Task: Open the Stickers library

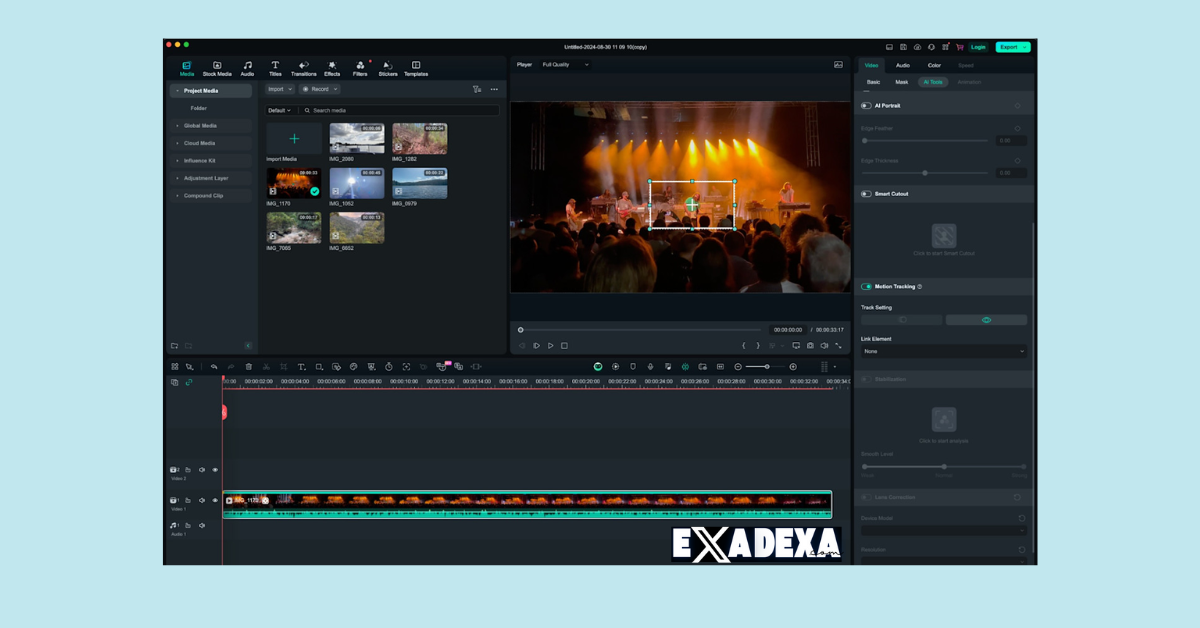Action: click(x=388, y=68)
